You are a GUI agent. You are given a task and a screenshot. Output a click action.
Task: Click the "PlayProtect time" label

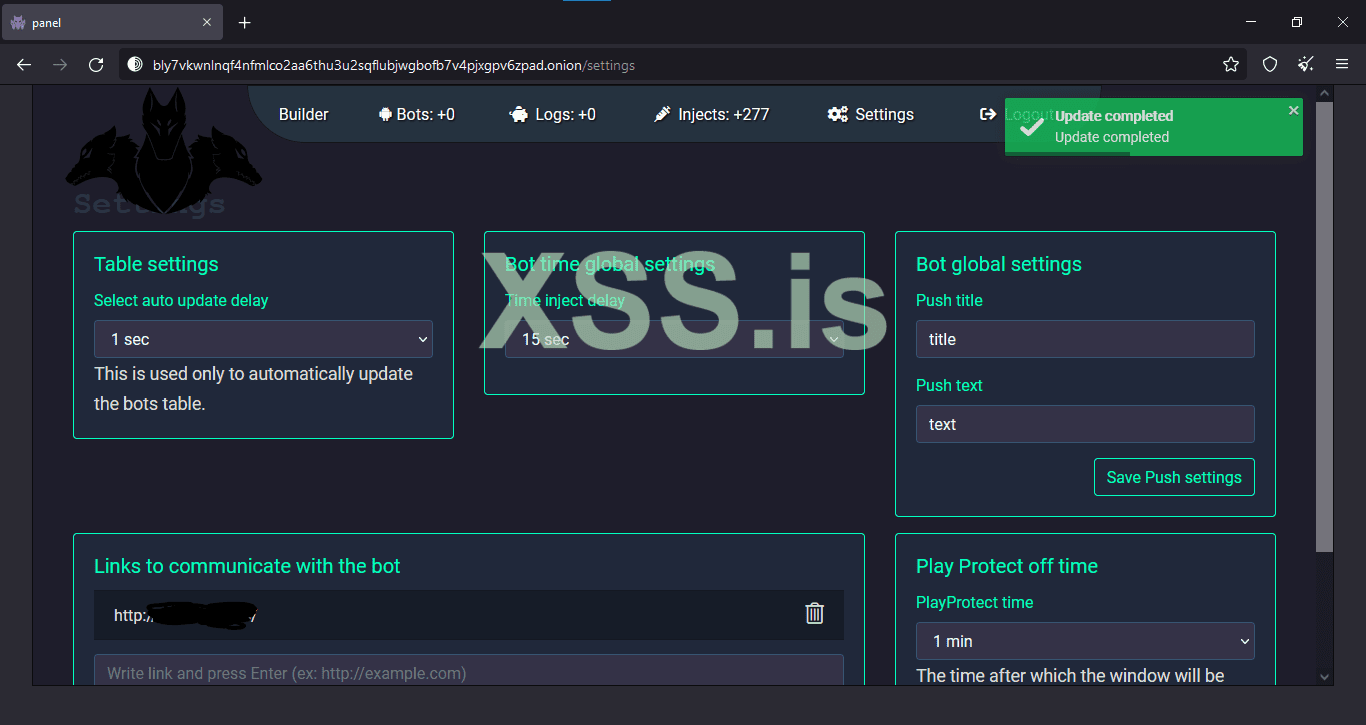pyautogui.click(x=975, y=602)
